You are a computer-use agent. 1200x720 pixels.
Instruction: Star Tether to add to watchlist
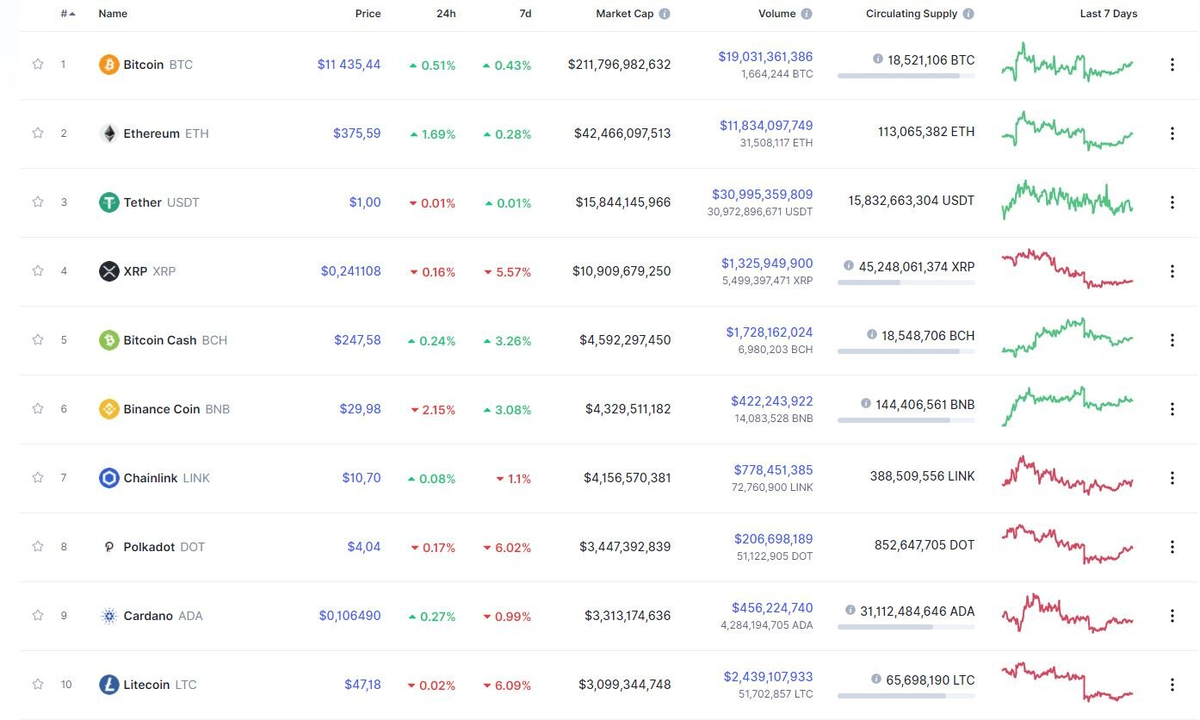[38, 202]
